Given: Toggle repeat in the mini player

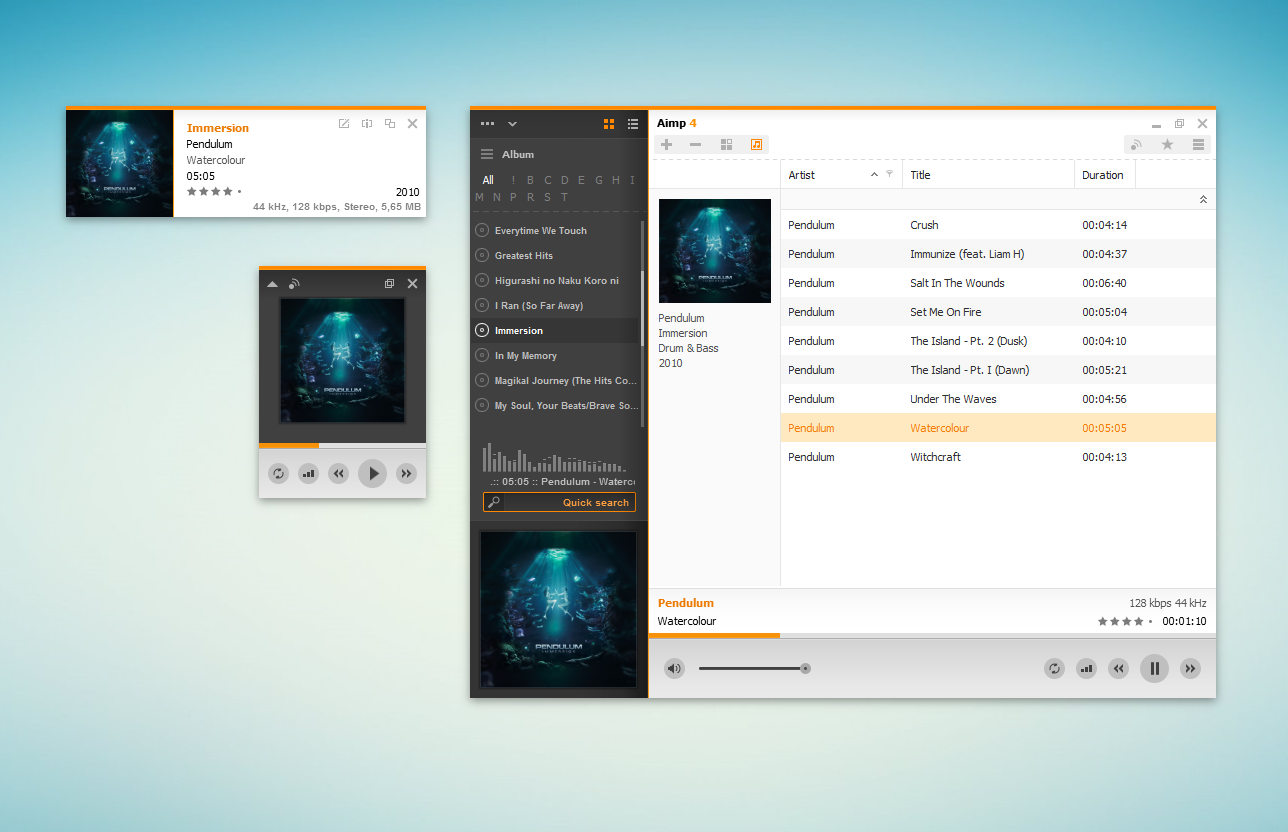Looking at the screenshot, I should [279, 473].
